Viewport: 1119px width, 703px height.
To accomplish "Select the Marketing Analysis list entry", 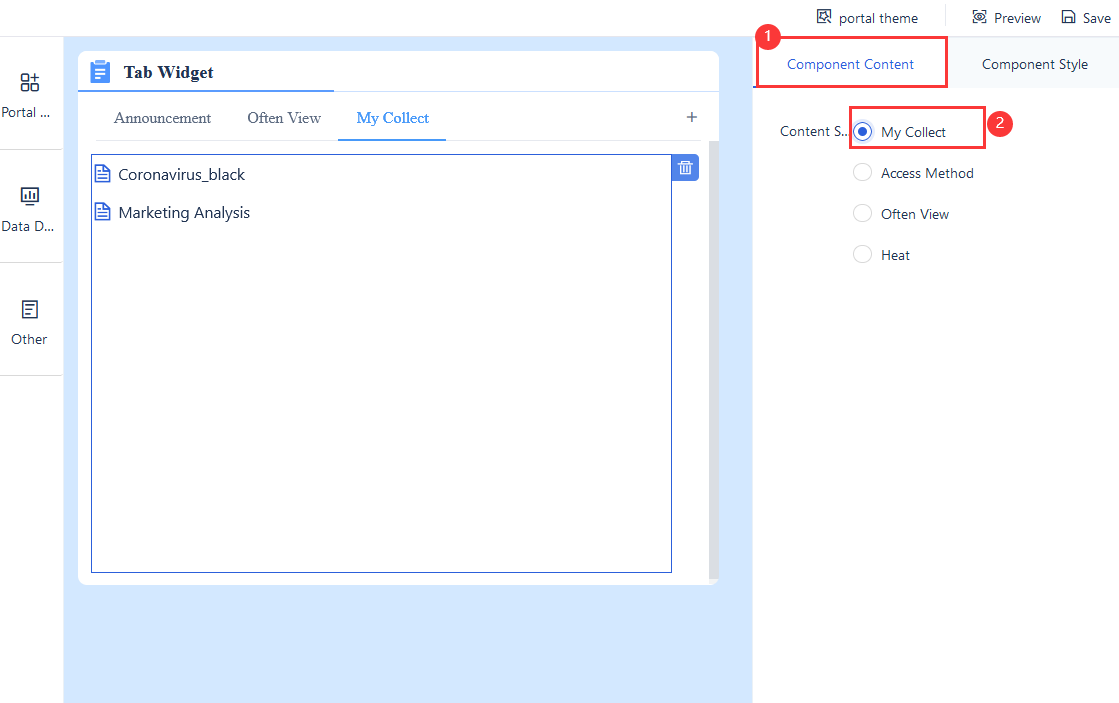I will [x=184, y=211].
